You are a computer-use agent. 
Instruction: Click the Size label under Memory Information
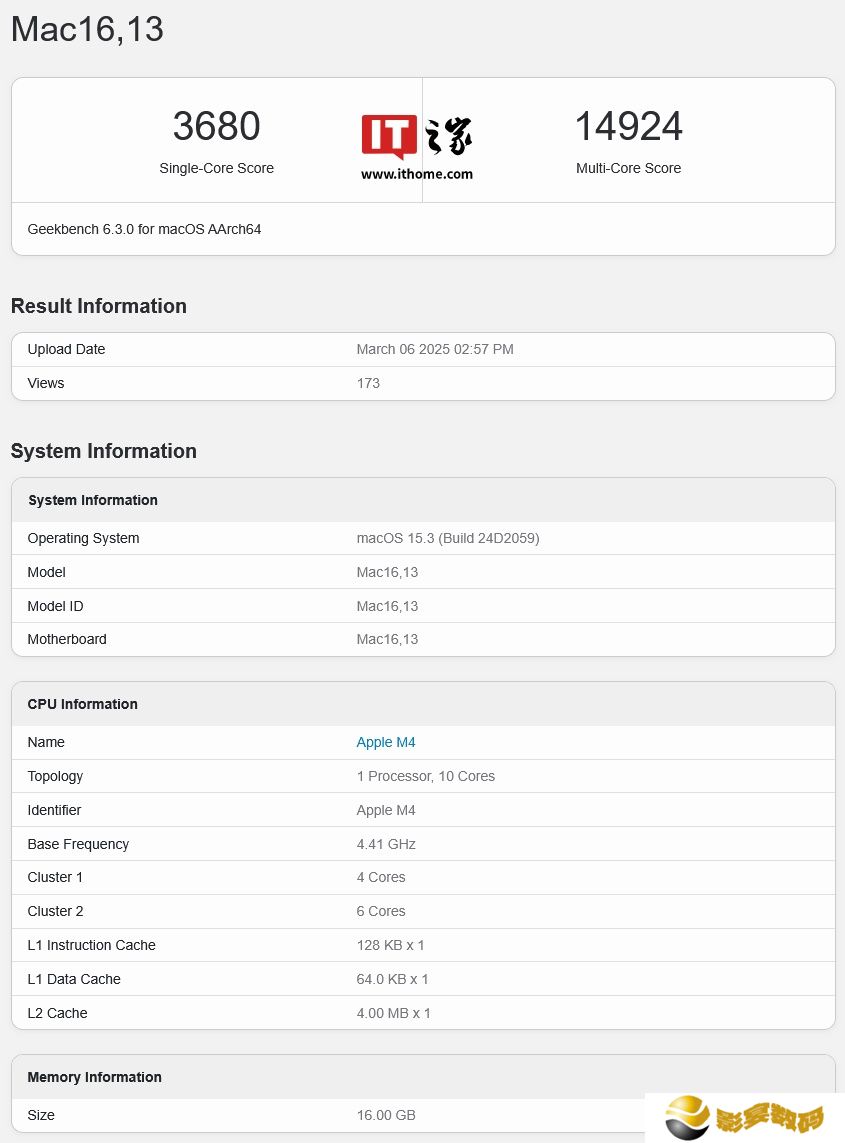[x=41, y=1115]
